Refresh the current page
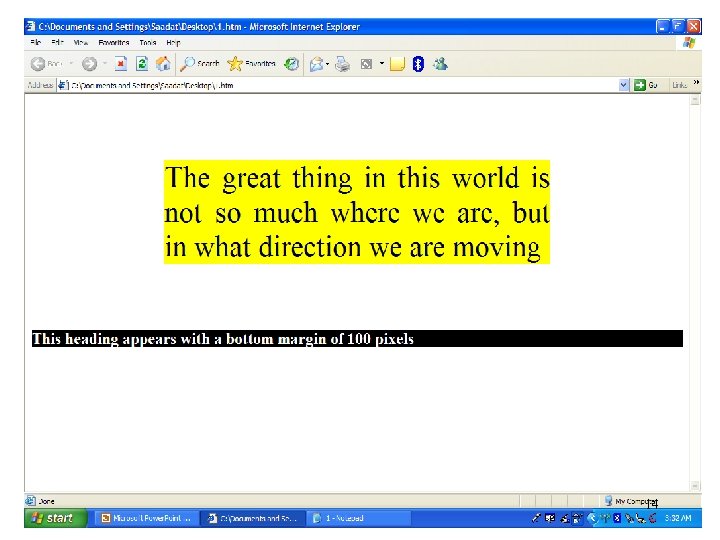 pyautogui.click(x=142, y=64)
